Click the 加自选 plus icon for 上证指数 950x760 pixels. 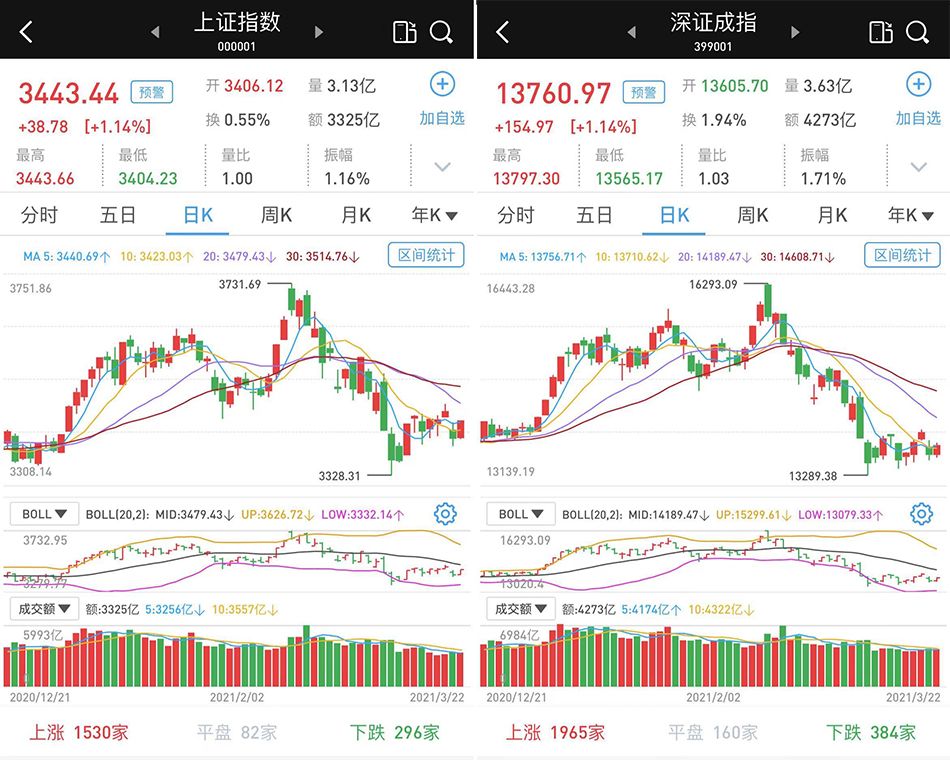(x=441, y=84)
